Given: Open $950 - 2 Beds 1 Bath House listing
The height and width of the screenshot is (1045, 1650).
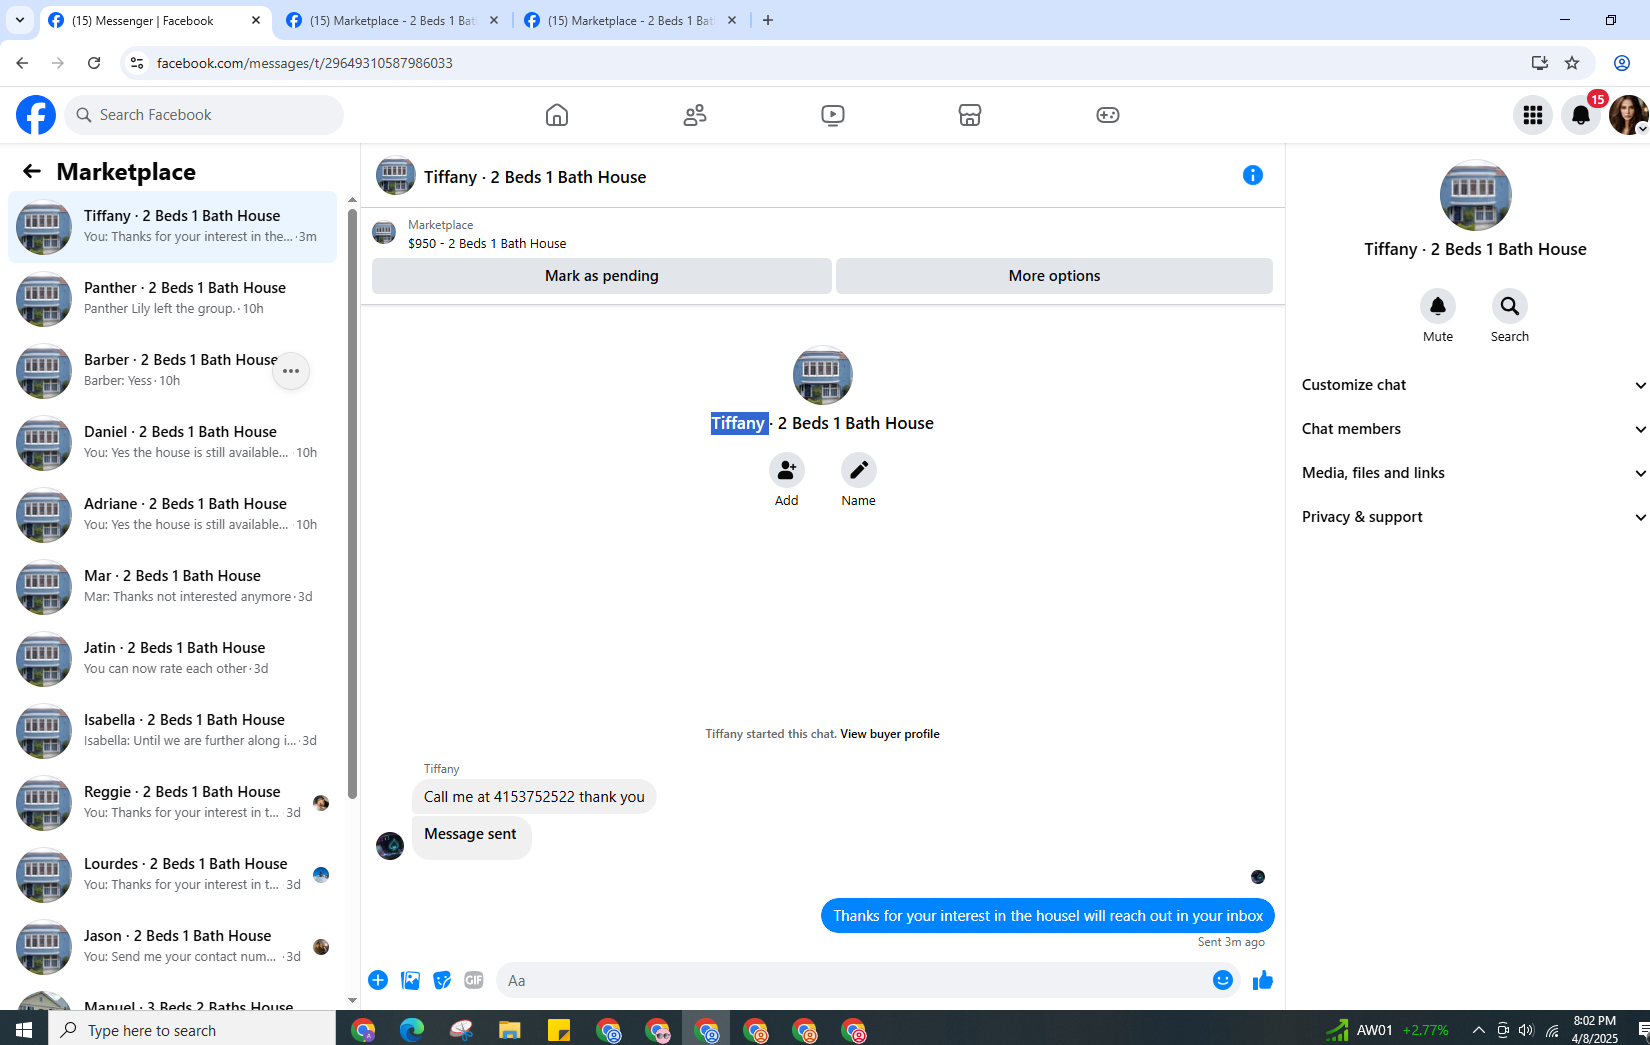Looking at the screenshot, I should coord(487,243).
